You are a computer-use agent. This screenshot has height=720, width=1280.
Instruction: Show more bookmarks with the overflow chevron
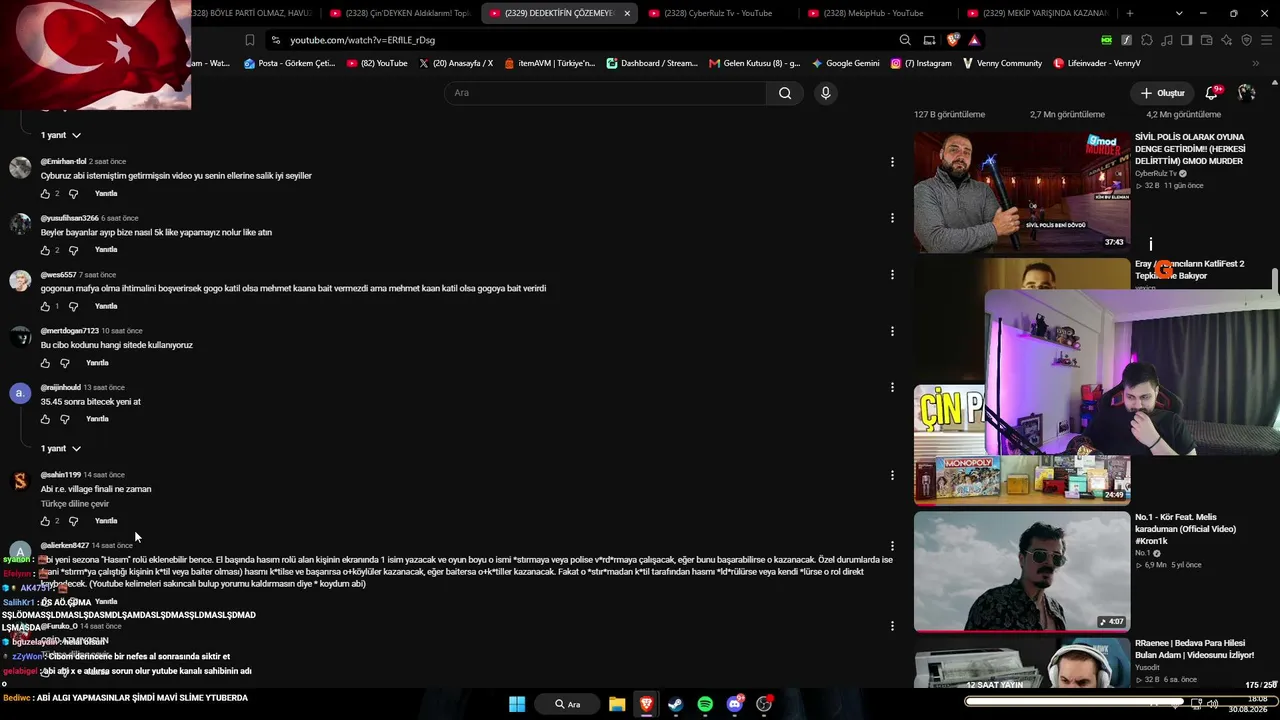1256,63
